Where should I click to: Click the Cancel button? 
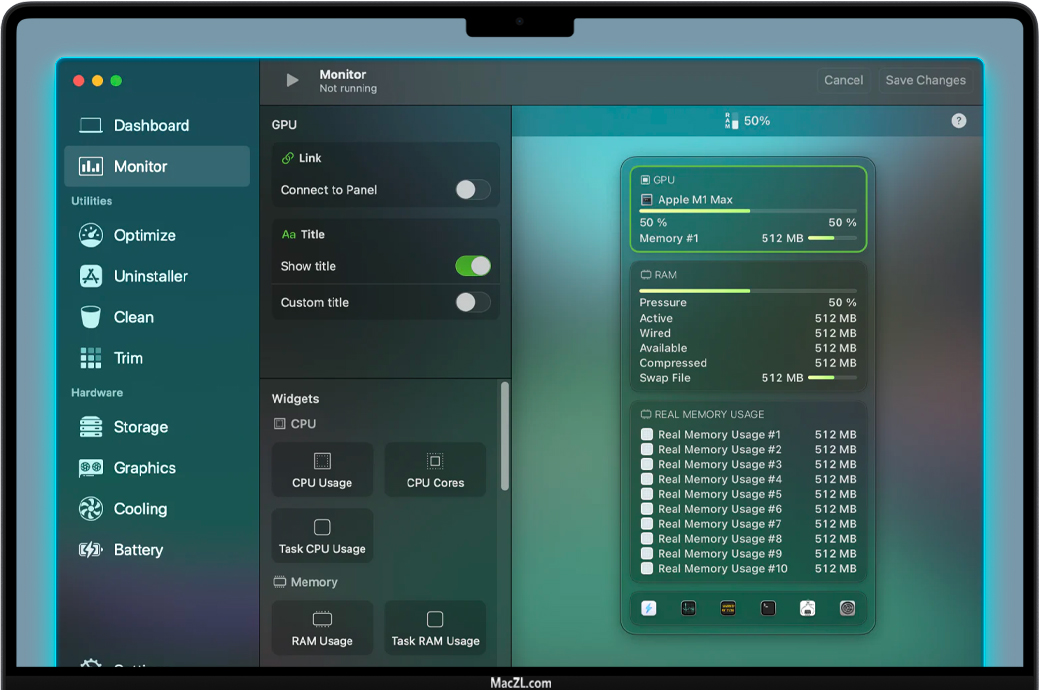(x=843, y=81)
